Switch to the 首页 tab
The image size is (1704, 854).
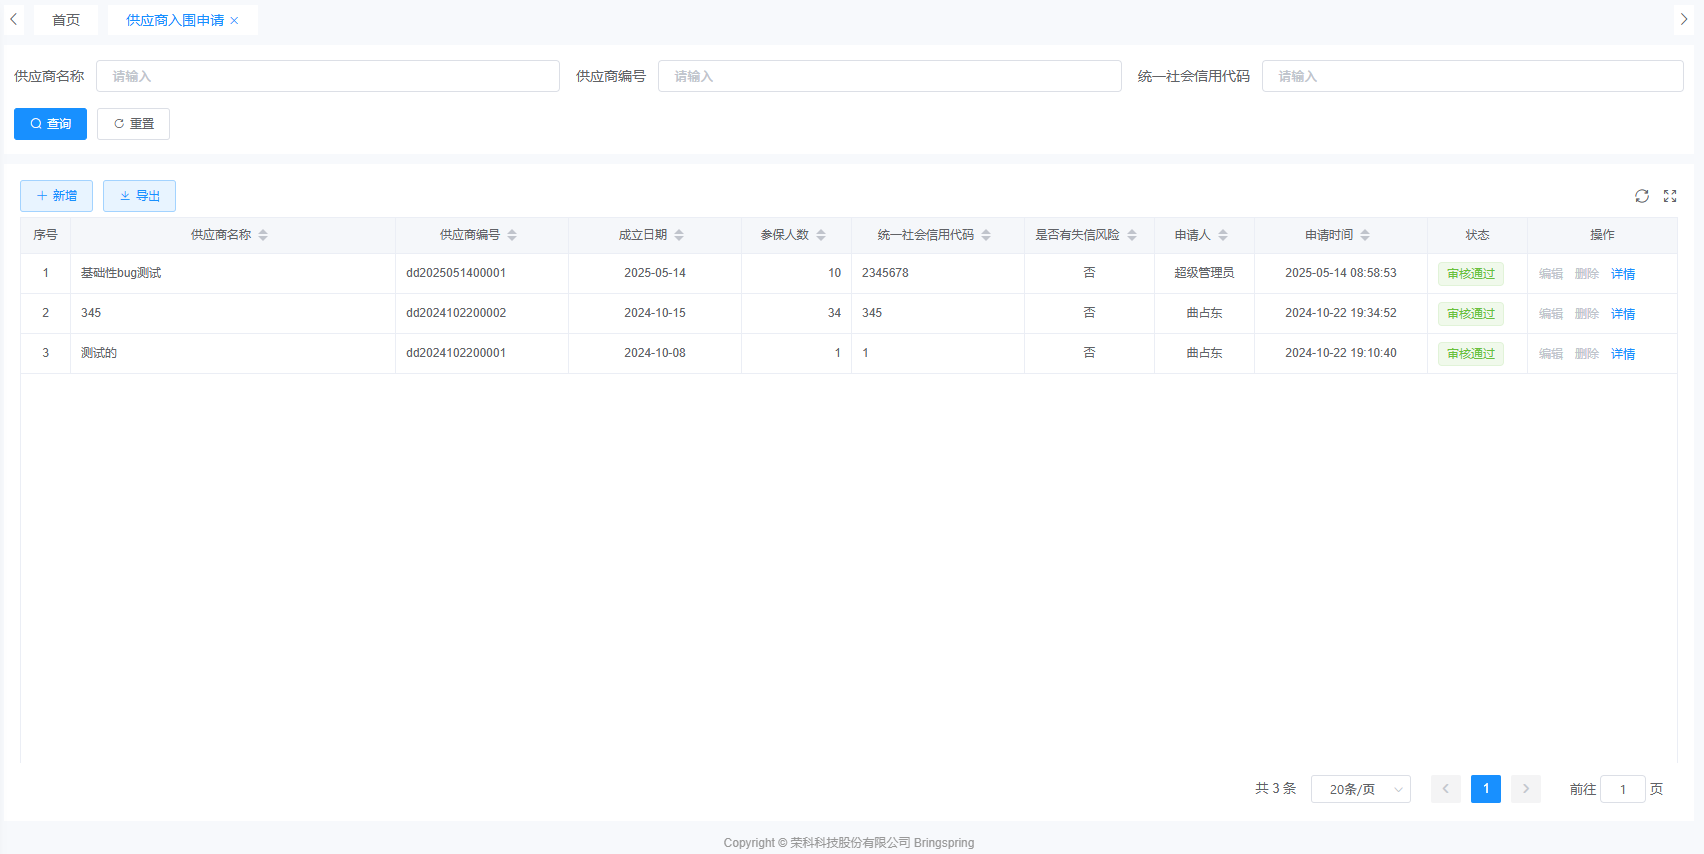pyautogui.click(x=66, y=20)
